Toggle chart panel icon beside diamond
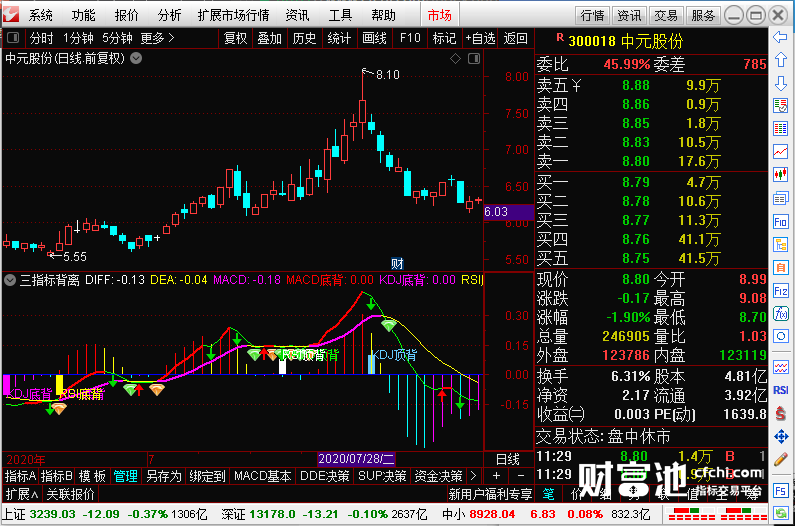795x526 pixels. pos(474,59)
